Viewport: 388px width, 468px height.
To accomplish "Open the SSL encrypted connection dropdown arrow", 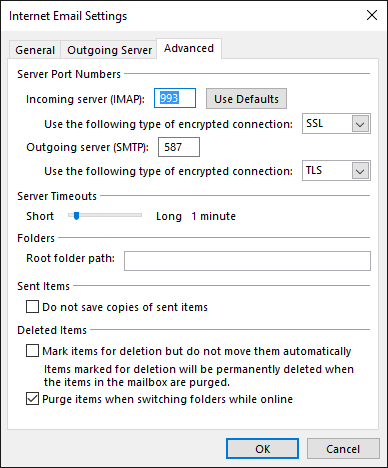I will pyautogui.click(x=360, y=124).
